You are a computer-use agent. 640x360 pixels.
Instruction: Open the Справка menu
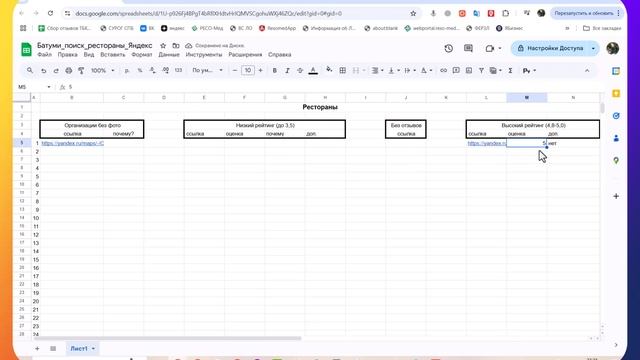click(280, 55)
